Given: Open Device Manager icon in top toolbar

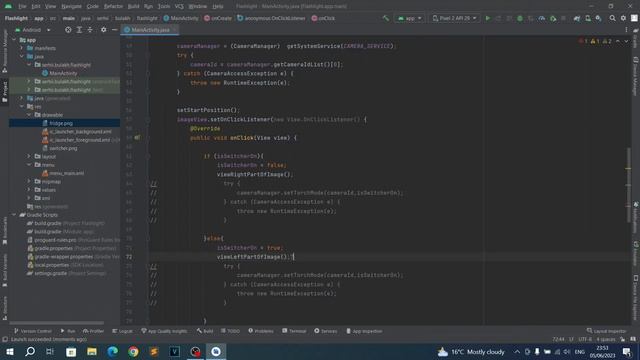Looking at the screenshot, I should pos(588,18).
